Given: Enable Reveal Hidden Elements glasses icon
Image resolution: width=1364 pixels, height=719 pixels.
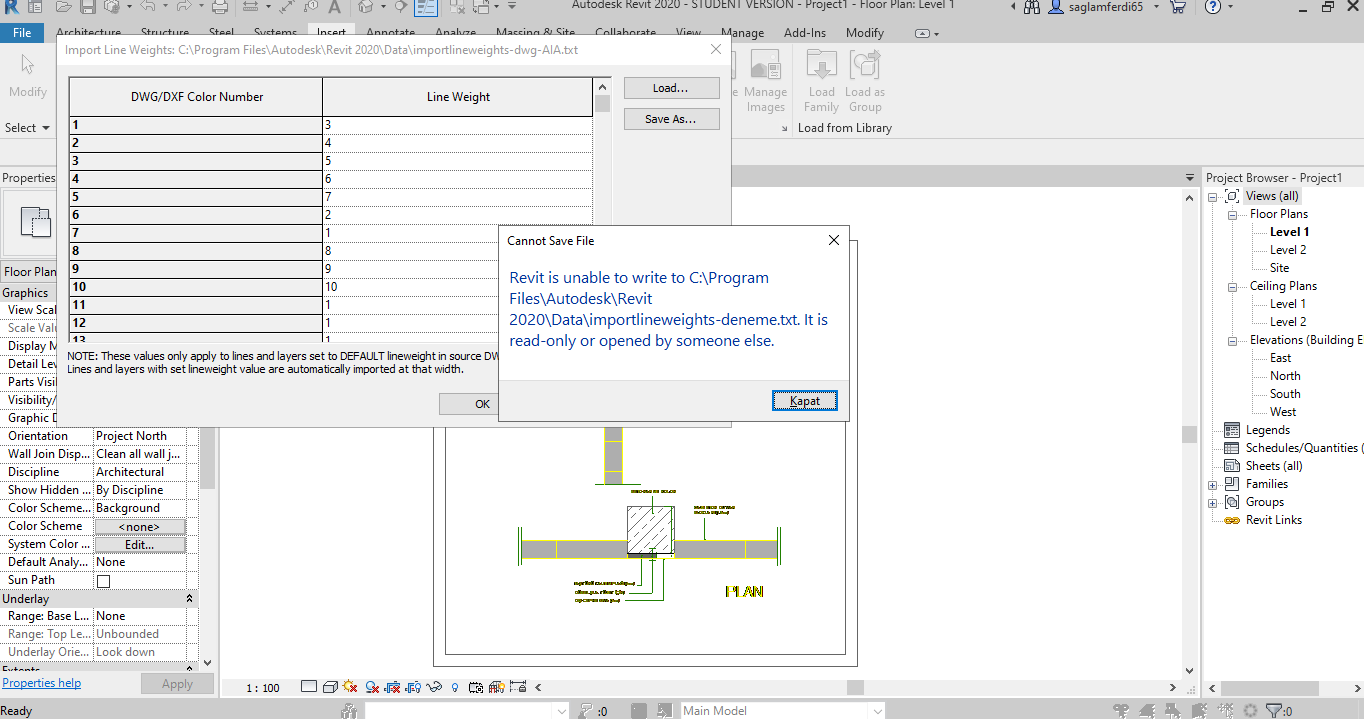Looking at the screenshot, I should click(434, 687).
